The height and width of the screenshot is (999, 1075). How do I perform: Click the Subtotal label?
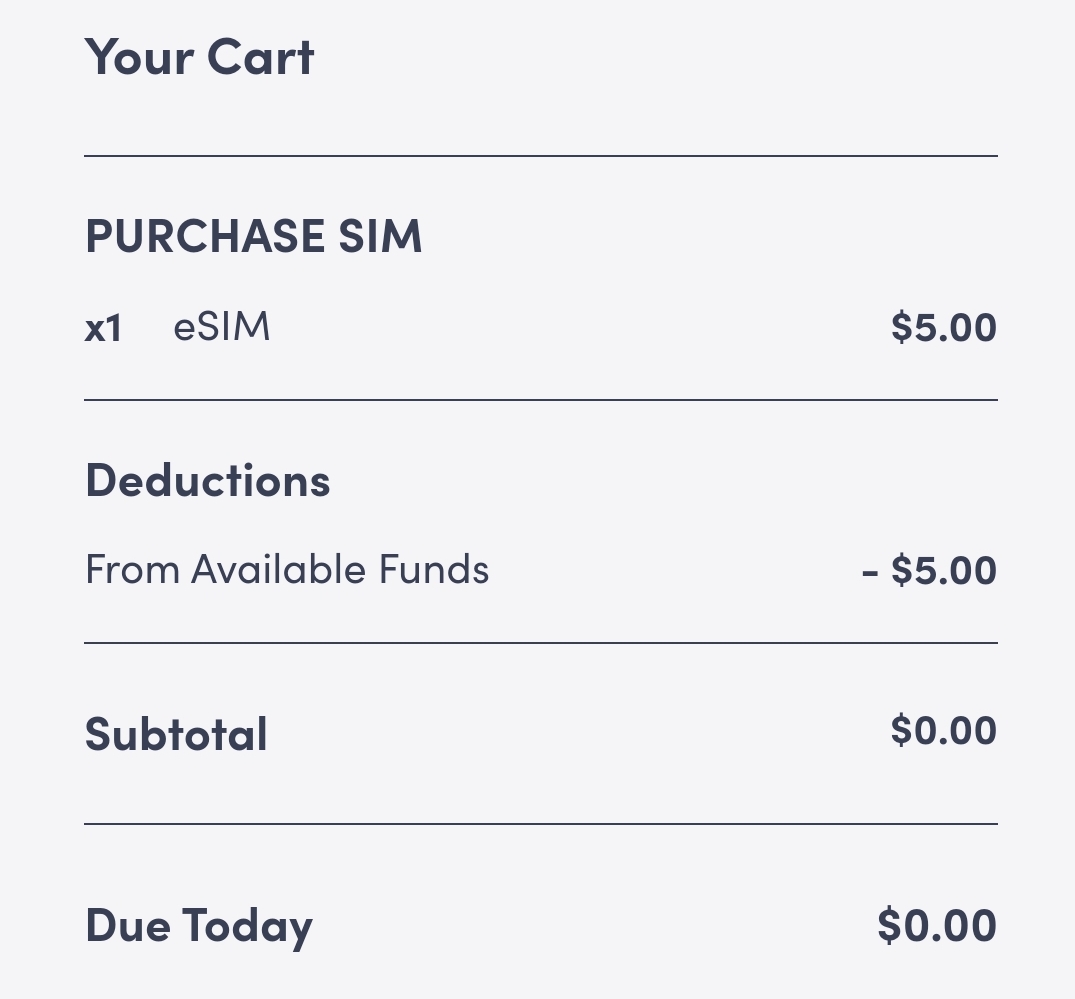click(x=177, y=734)
